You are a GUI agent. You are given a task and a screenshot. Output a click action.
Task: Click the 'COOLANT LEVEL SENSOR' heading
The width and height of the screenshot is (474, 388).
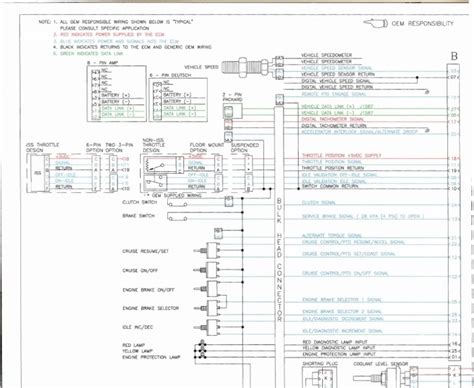pos(381,364)
